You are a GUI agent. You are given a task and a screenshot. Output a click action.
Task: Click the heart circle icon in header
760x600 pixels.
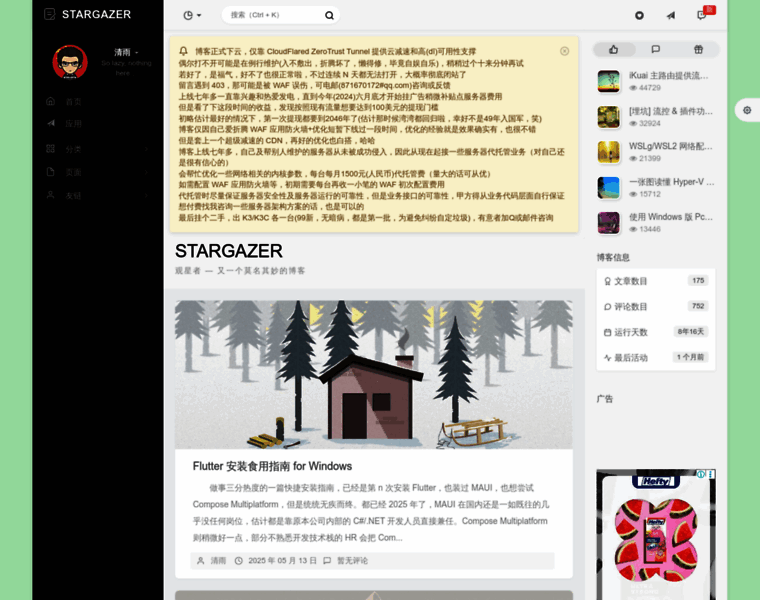click(x=639, y=16)
